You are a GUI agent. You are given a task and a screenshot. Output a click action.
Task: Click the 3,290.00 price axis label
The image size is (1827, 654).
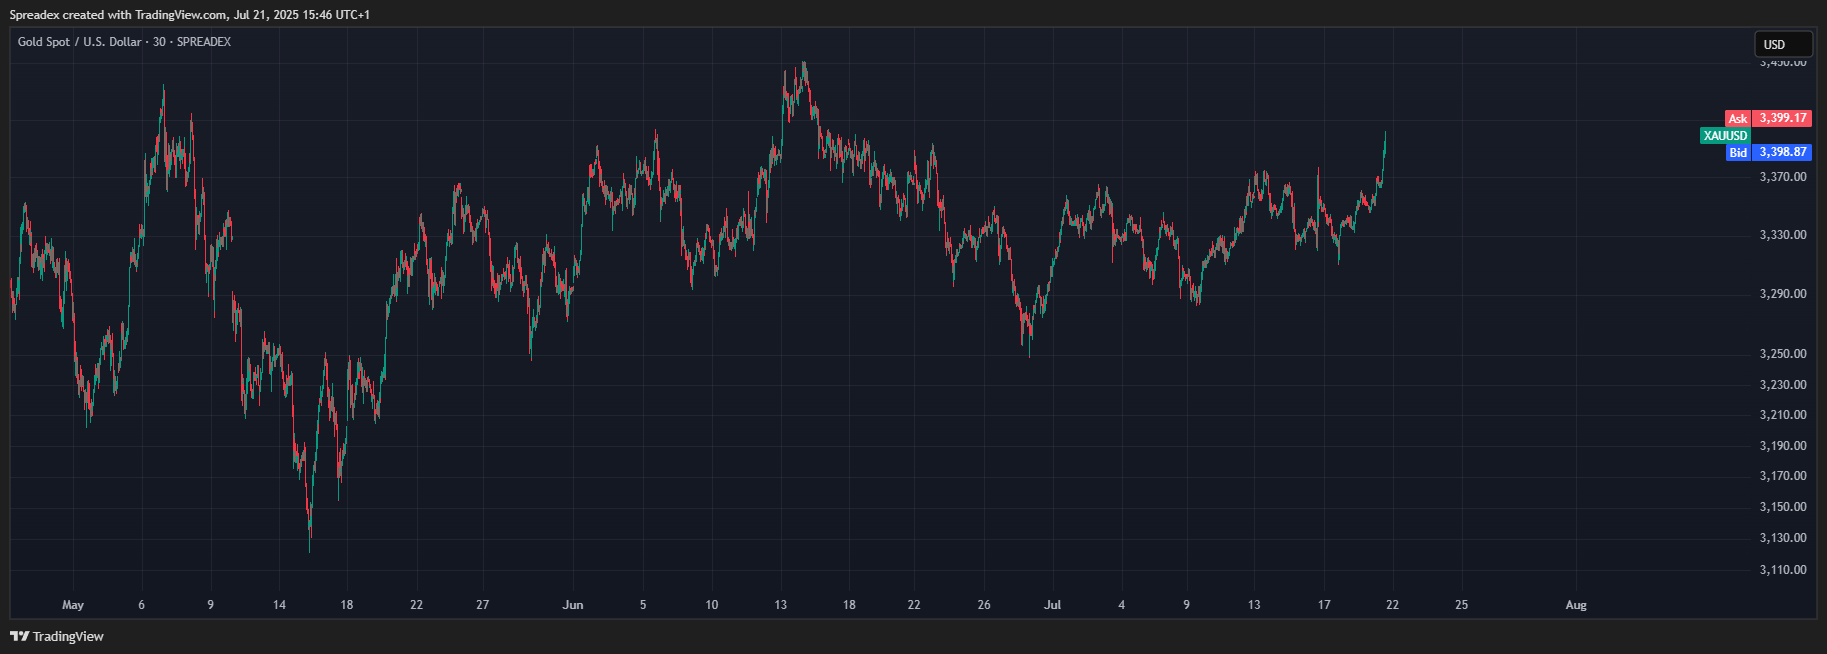click(x=1783, y=294)
